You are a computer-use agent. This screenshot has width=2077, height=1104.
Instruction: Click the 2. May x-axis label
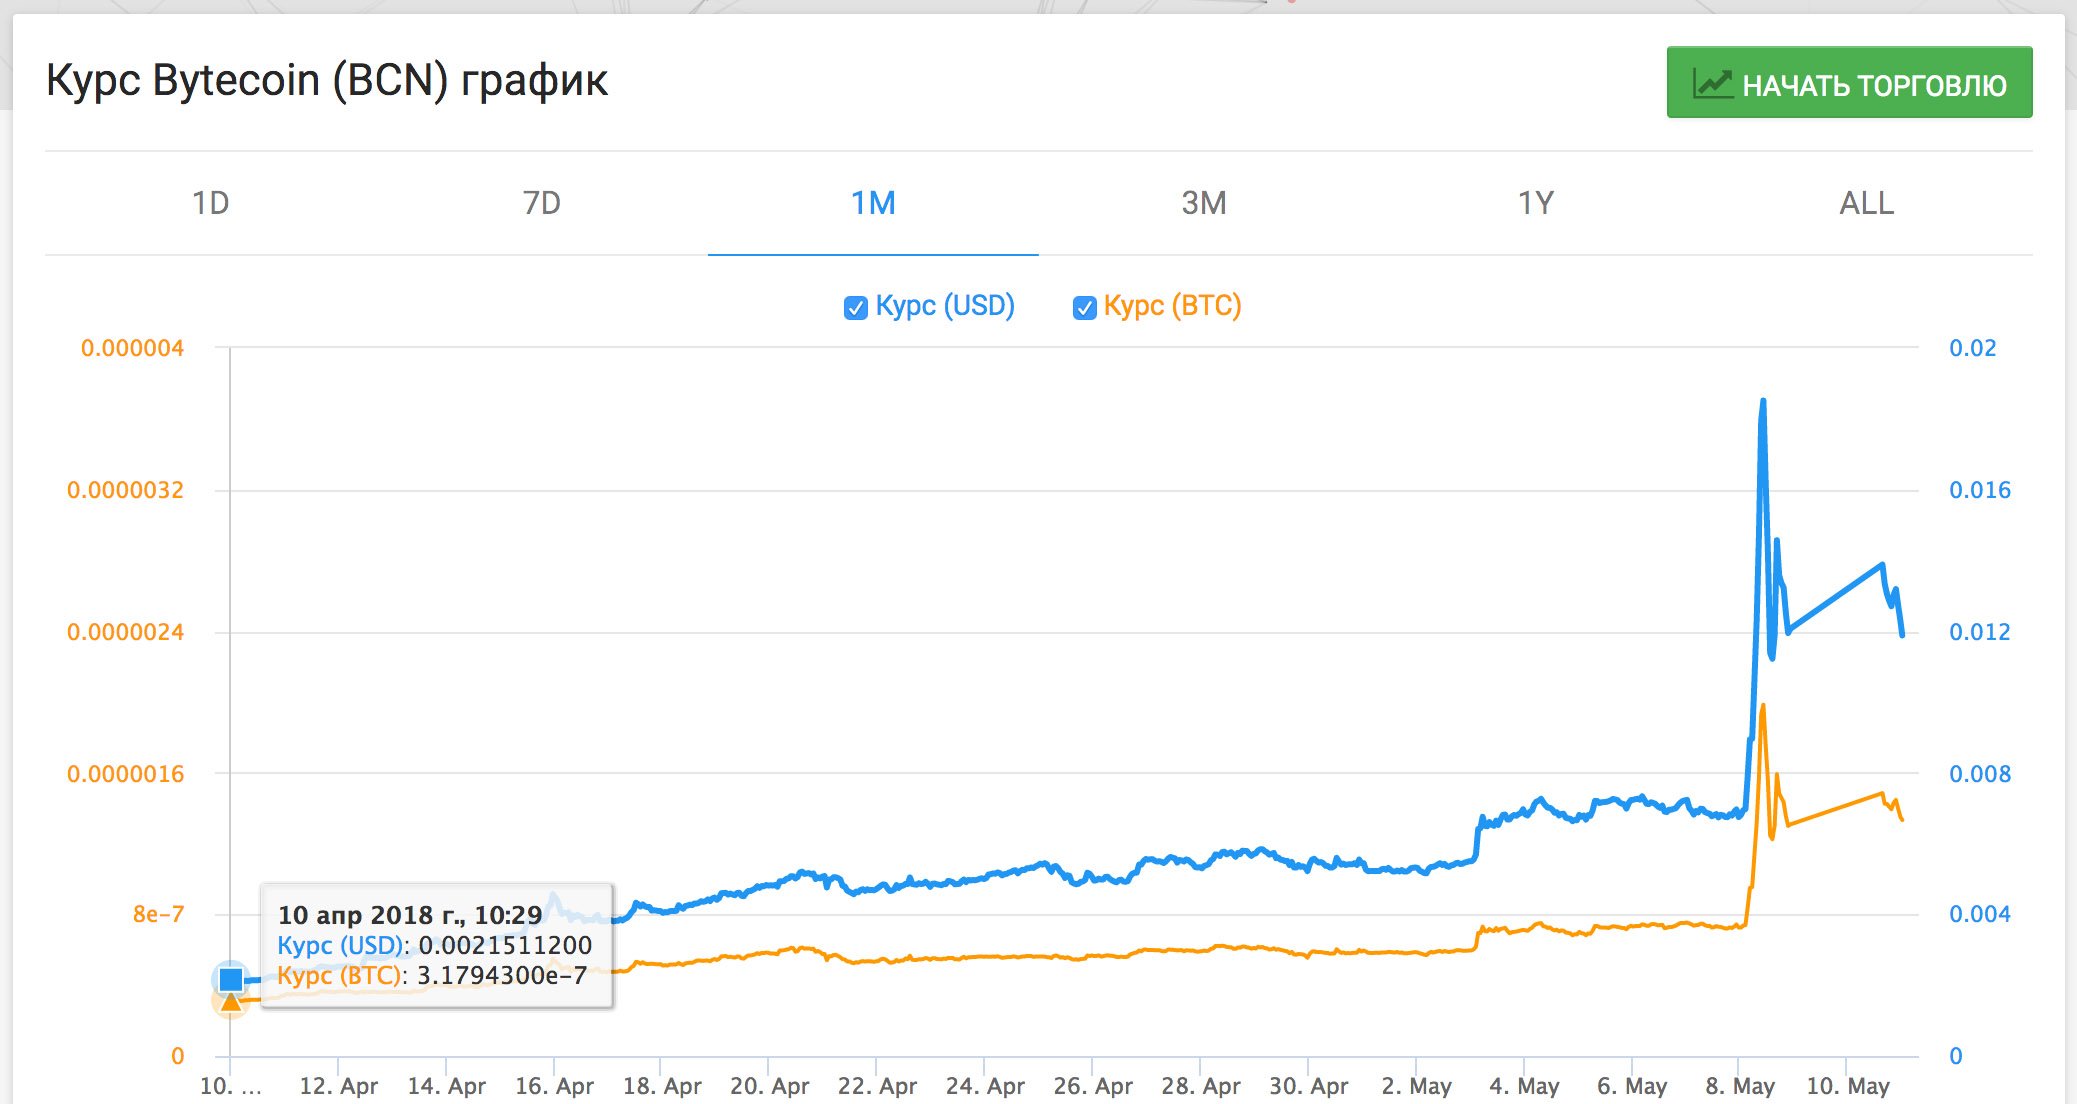pos(1417,1086)
